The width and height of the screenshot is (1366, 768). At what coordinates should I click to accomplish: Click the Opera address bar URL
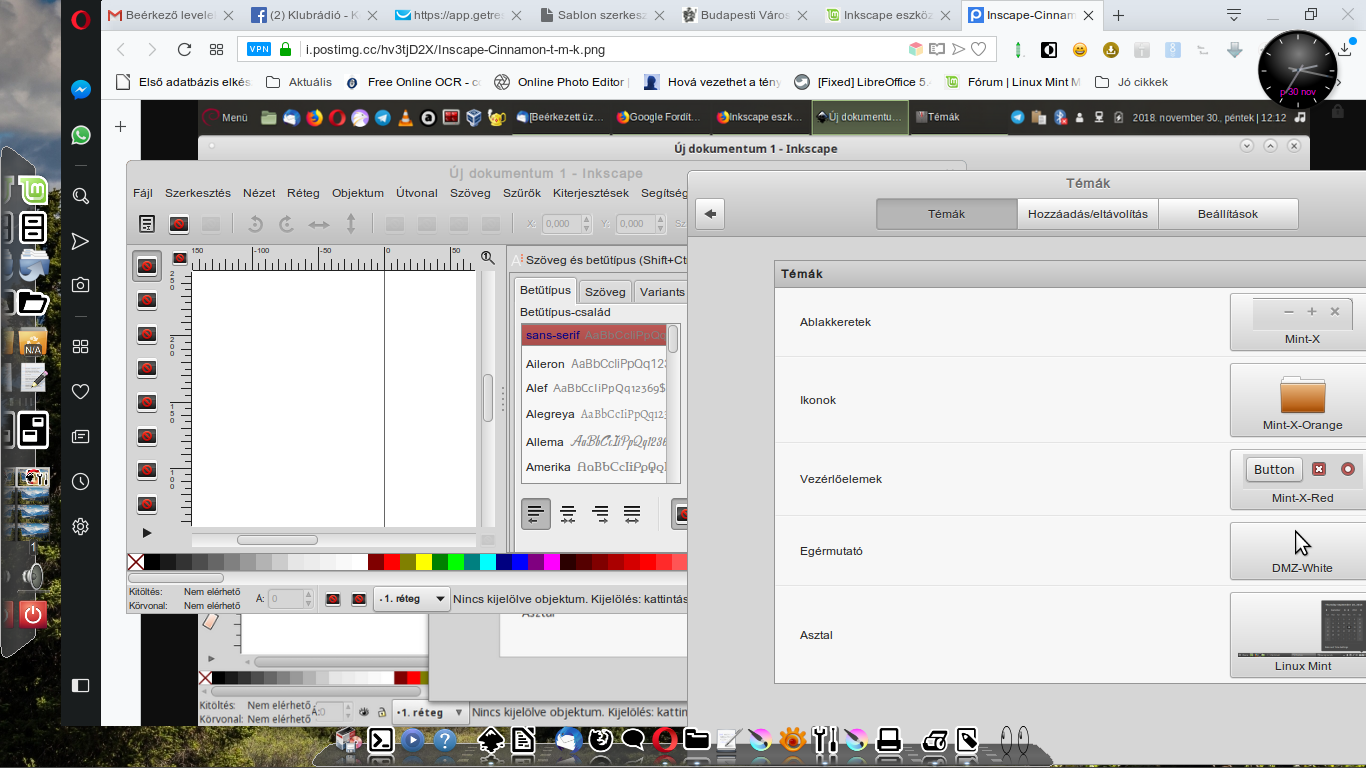click(455, 49)
